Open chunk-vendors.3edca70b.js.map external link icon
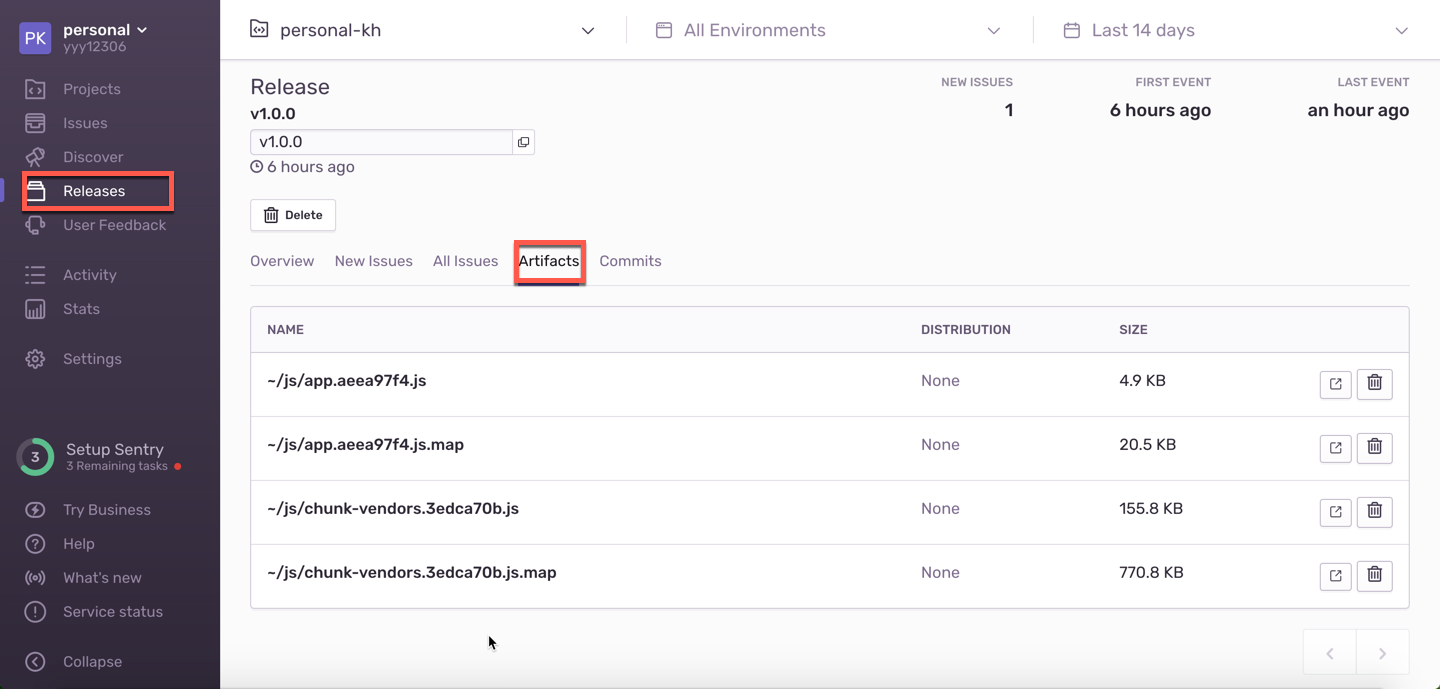Image resolution: width=1440 pixels, height=689 pixels. [1335, 576]
